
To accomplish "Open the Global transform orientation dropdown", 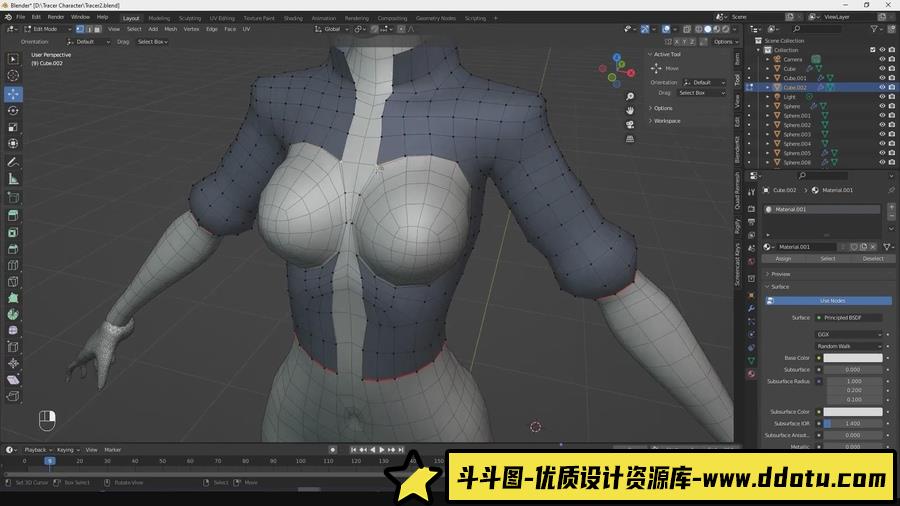I will (x=332, y=29).
